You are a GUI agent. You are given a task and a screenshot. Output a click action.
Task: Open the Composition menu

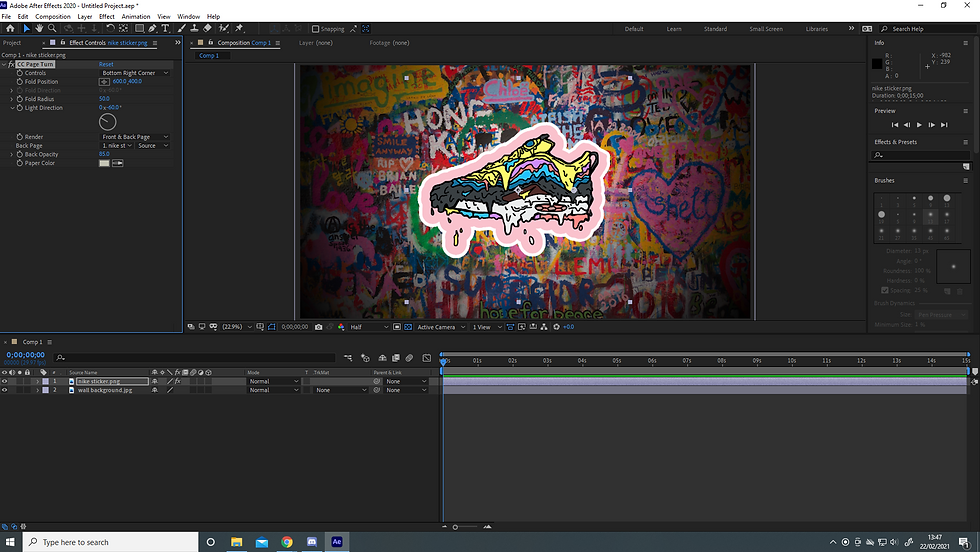click(x=52, y=17)
